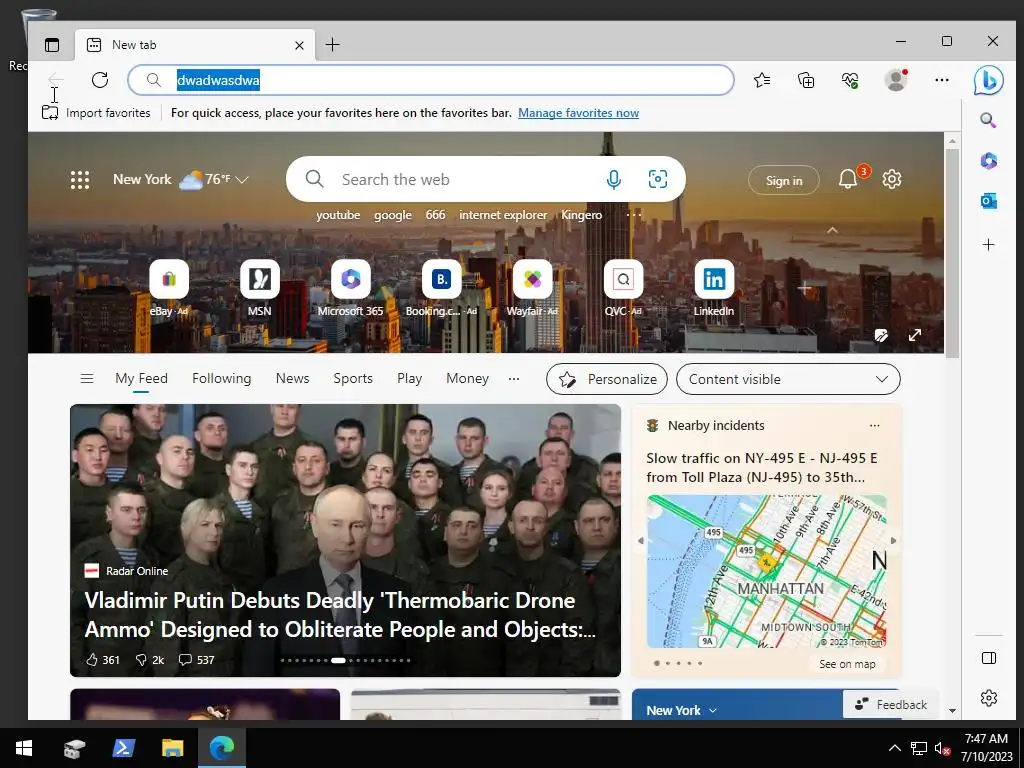Switch to My Feed tab
The height and width of the screenshot is (768, 1024).
(x=141, y=378)
